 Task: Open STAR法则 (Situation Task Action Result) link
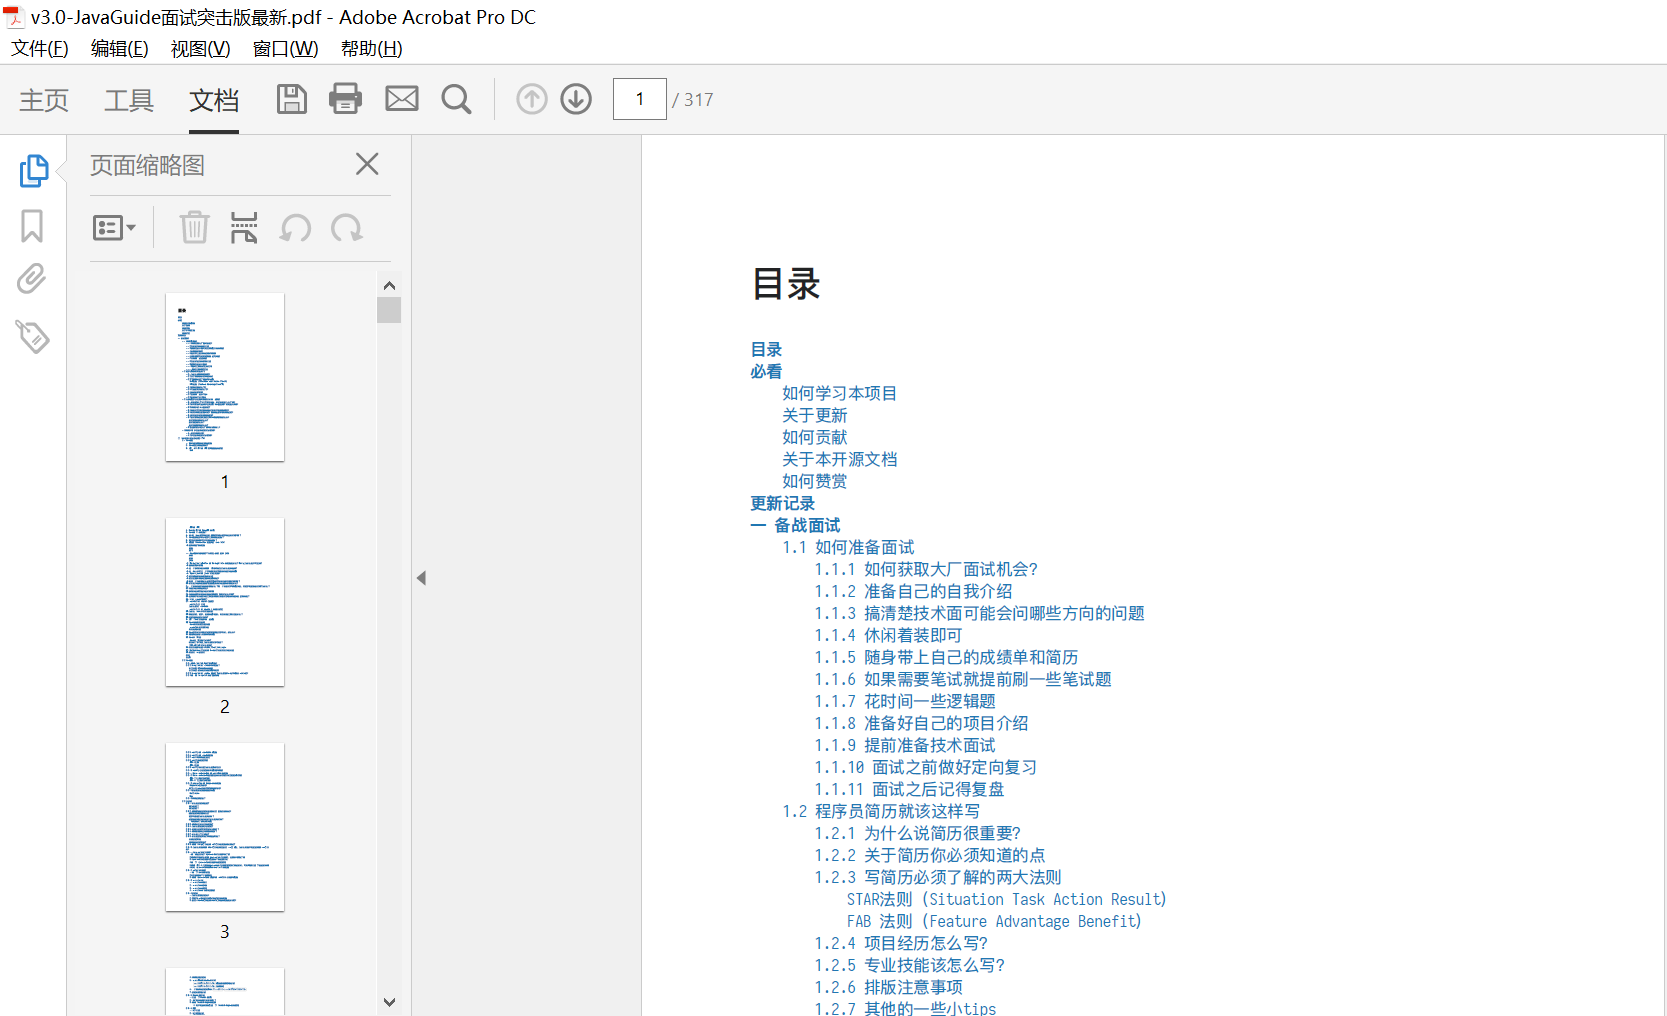pos(1006,899)
